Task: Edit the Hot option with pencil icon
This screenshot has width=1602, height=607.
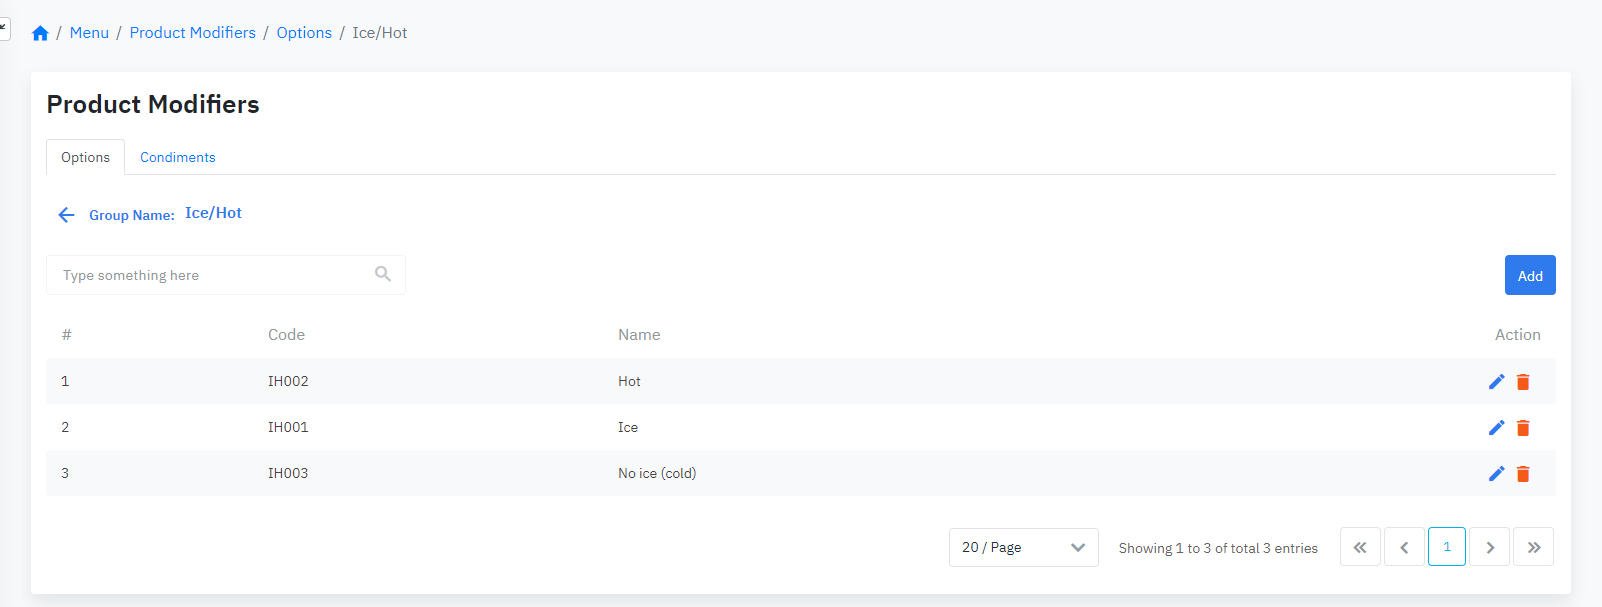Action: tap(1496, 381)
